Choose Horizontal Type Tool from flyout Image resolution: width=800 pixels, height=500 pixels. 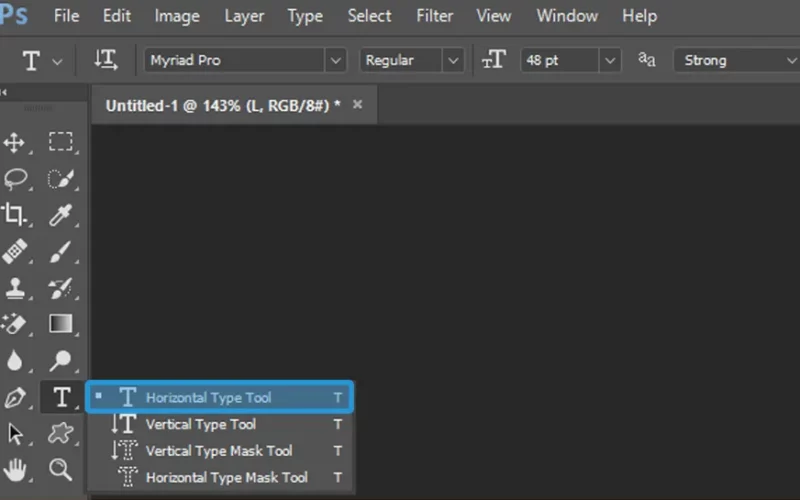tap(220, 397)
